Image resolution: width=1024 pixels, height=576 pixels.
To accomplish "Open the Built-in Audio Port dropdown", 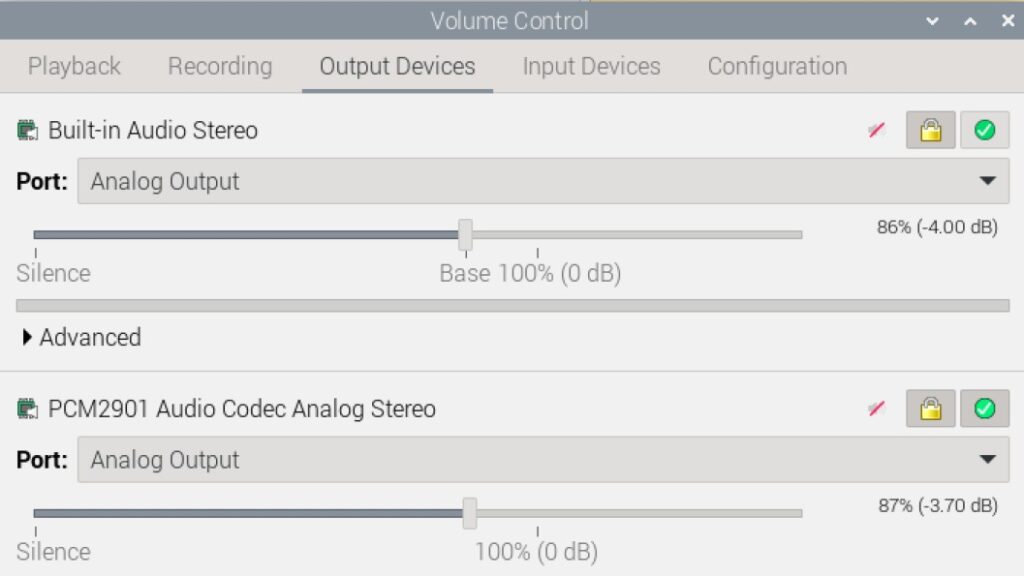I will point(543,181).
